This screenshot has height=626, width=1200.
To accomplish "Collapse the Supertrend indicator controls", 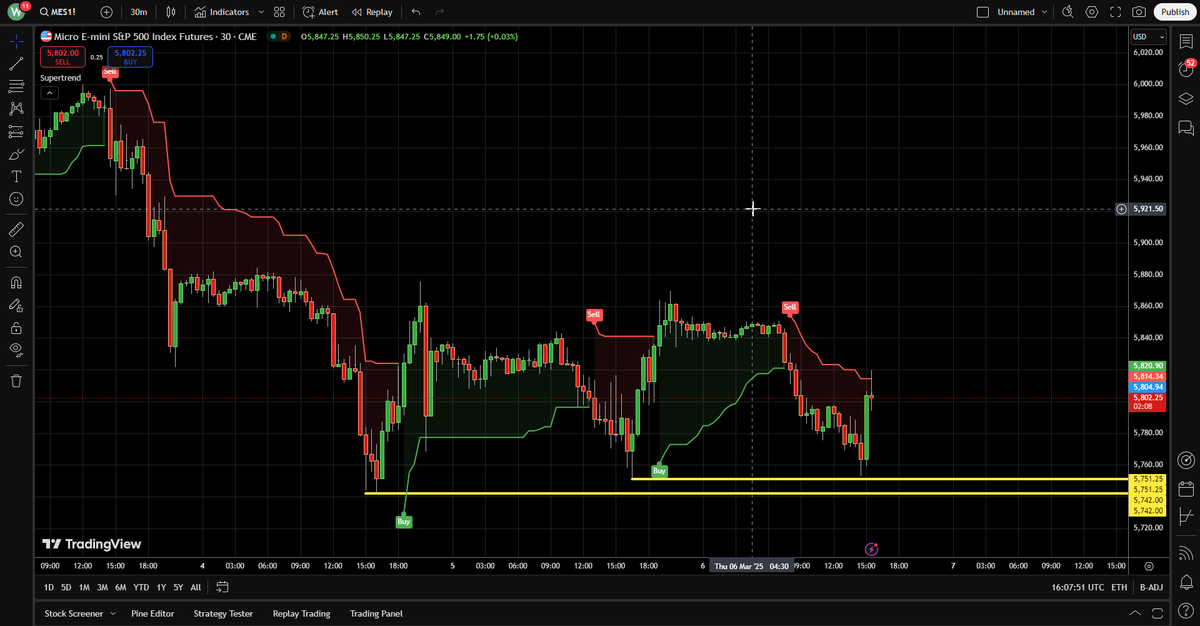I will point(49,92).
